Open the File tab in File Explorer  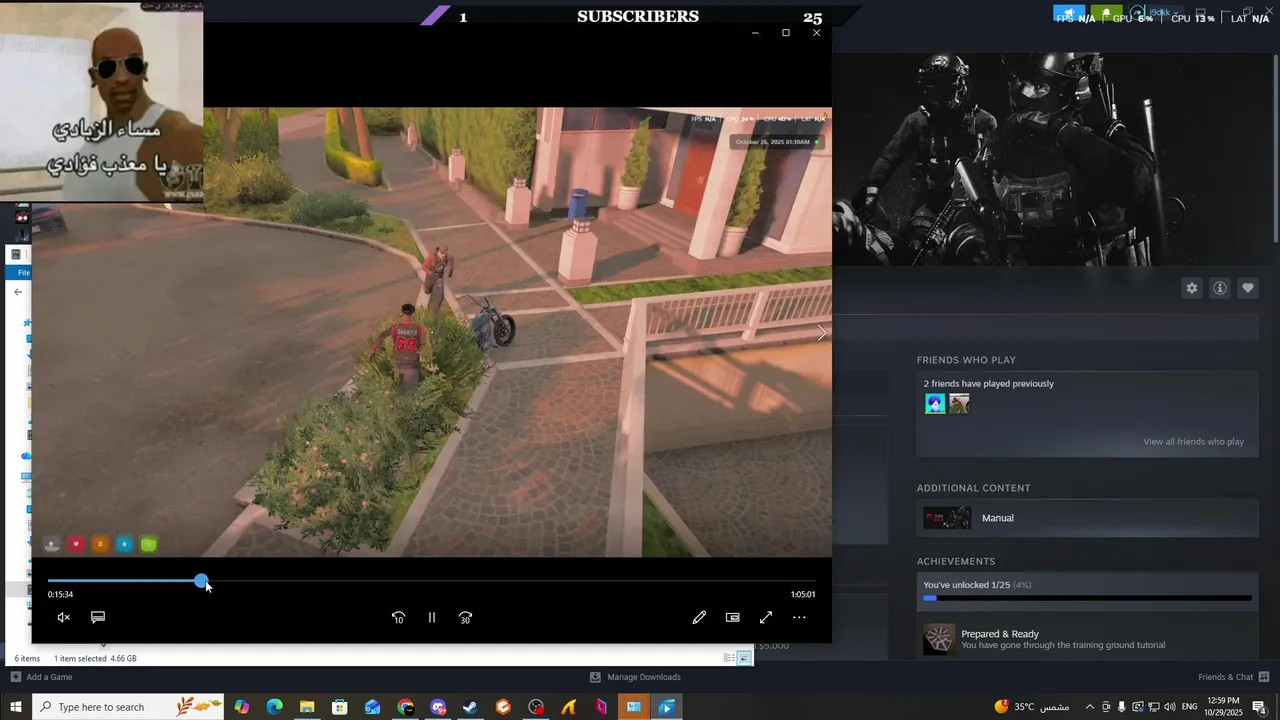click(x=23, y=272)
